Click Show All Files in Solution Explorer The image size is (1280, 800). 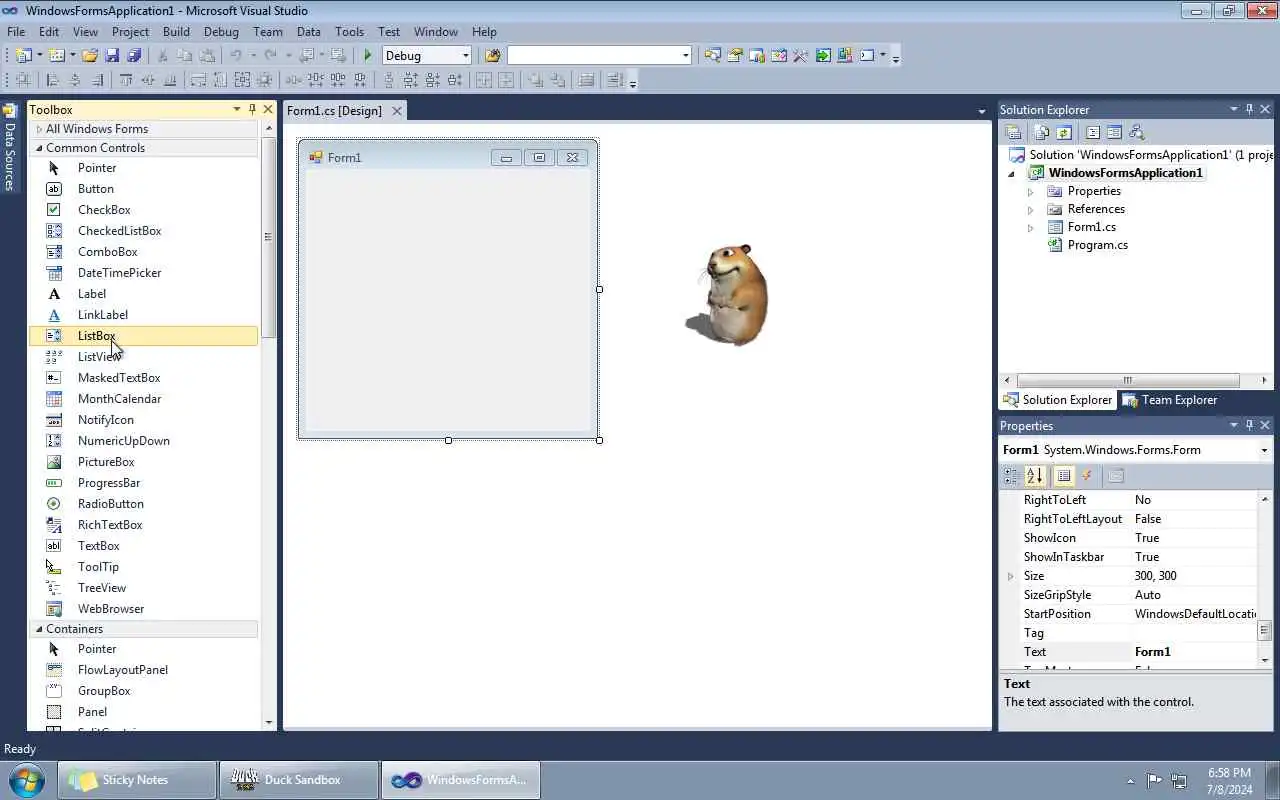click(1041, 132)
